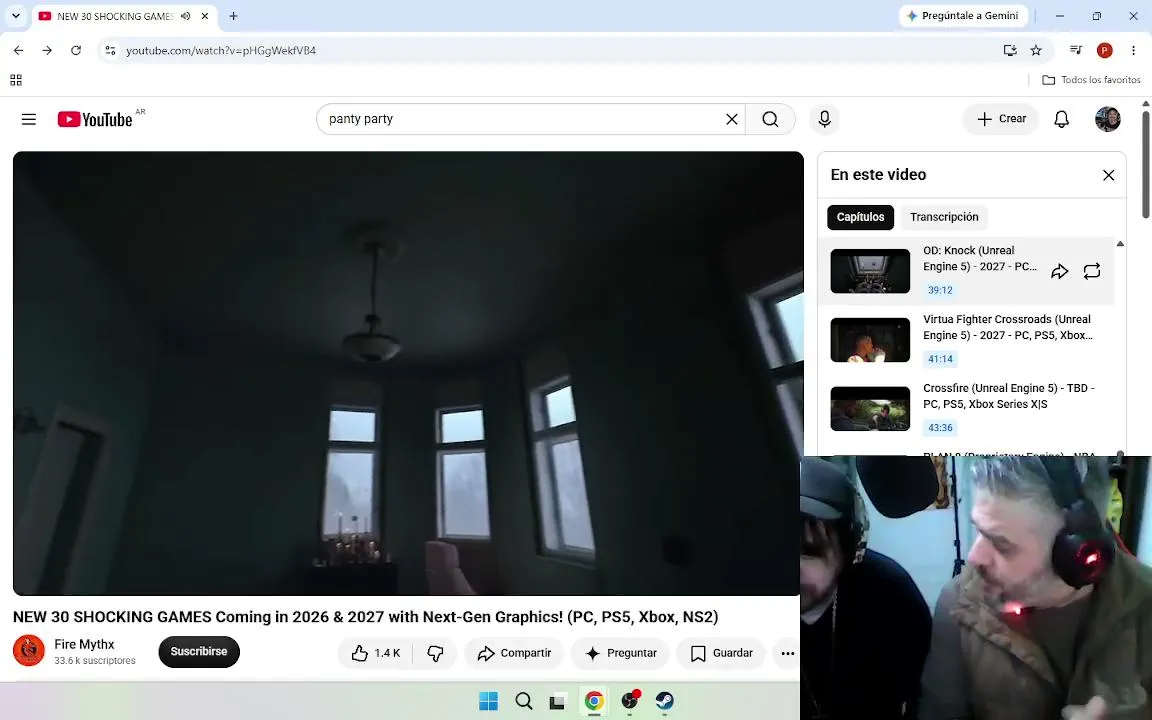Viewport: 1152px width, 720px height.
Task: Open the YouTube hamburger guide menu
Action: pos(29,119)
